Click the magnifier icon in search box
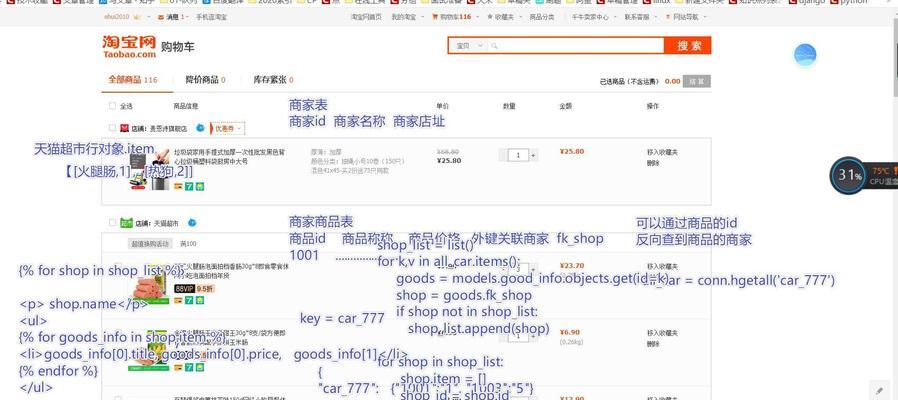 (x=494, y=46)
